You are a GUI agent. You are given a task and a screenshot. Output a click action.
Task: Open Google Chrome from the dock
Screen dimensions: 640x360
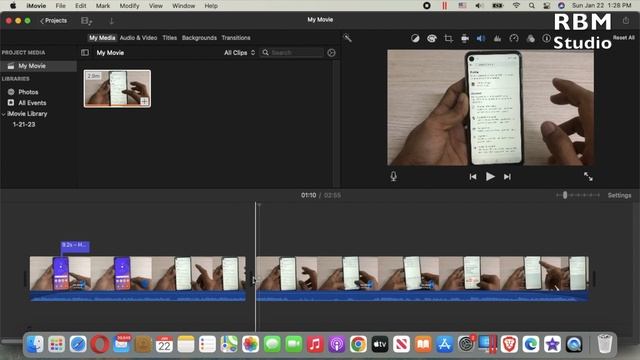click(x=358, y=344)
